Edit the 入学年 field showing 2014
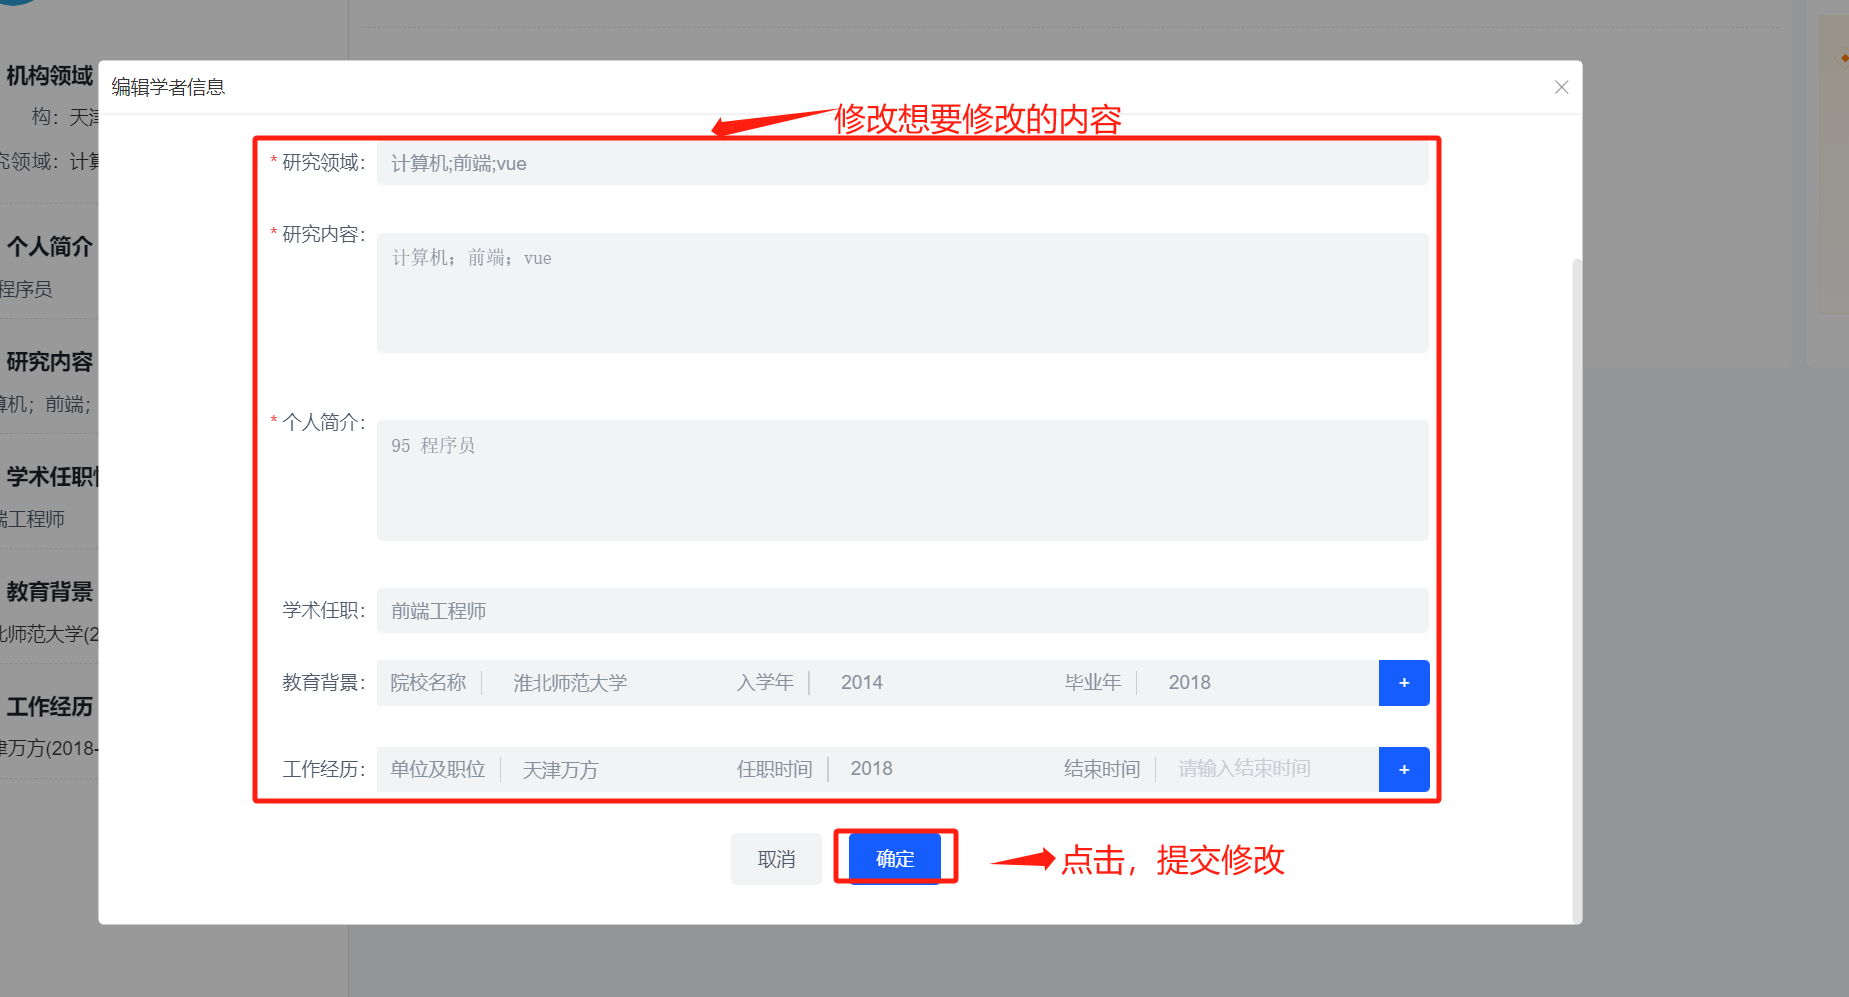The height and width of the screenshot is (997, 1849). coord(930,683)
